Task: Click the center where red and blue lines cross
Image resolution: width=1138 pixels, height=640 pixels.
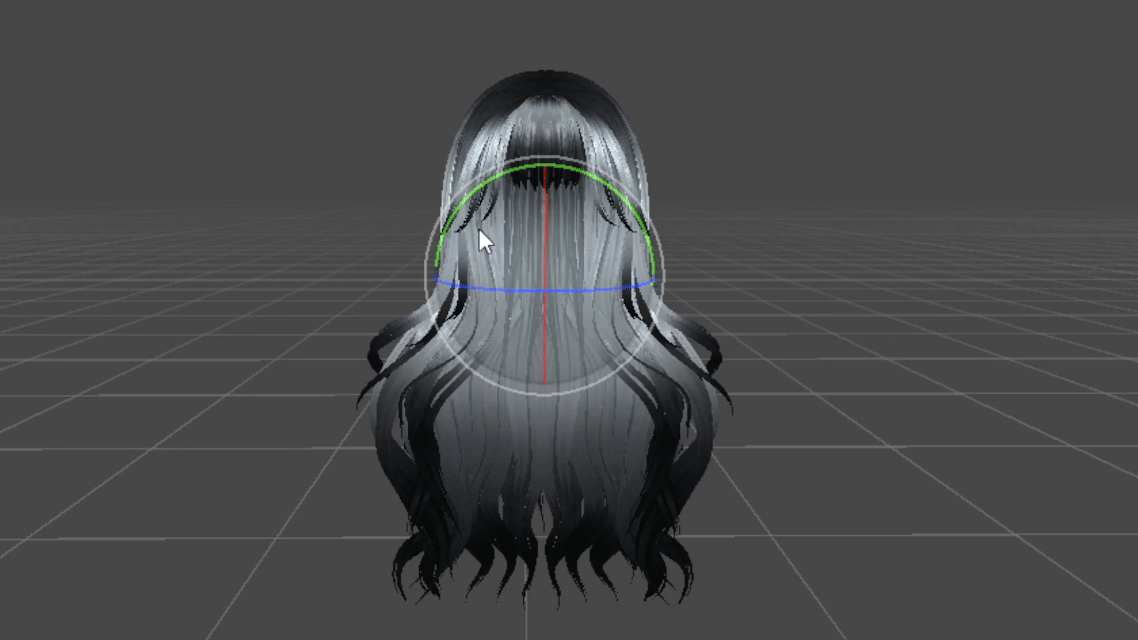Action: (545, 291)
